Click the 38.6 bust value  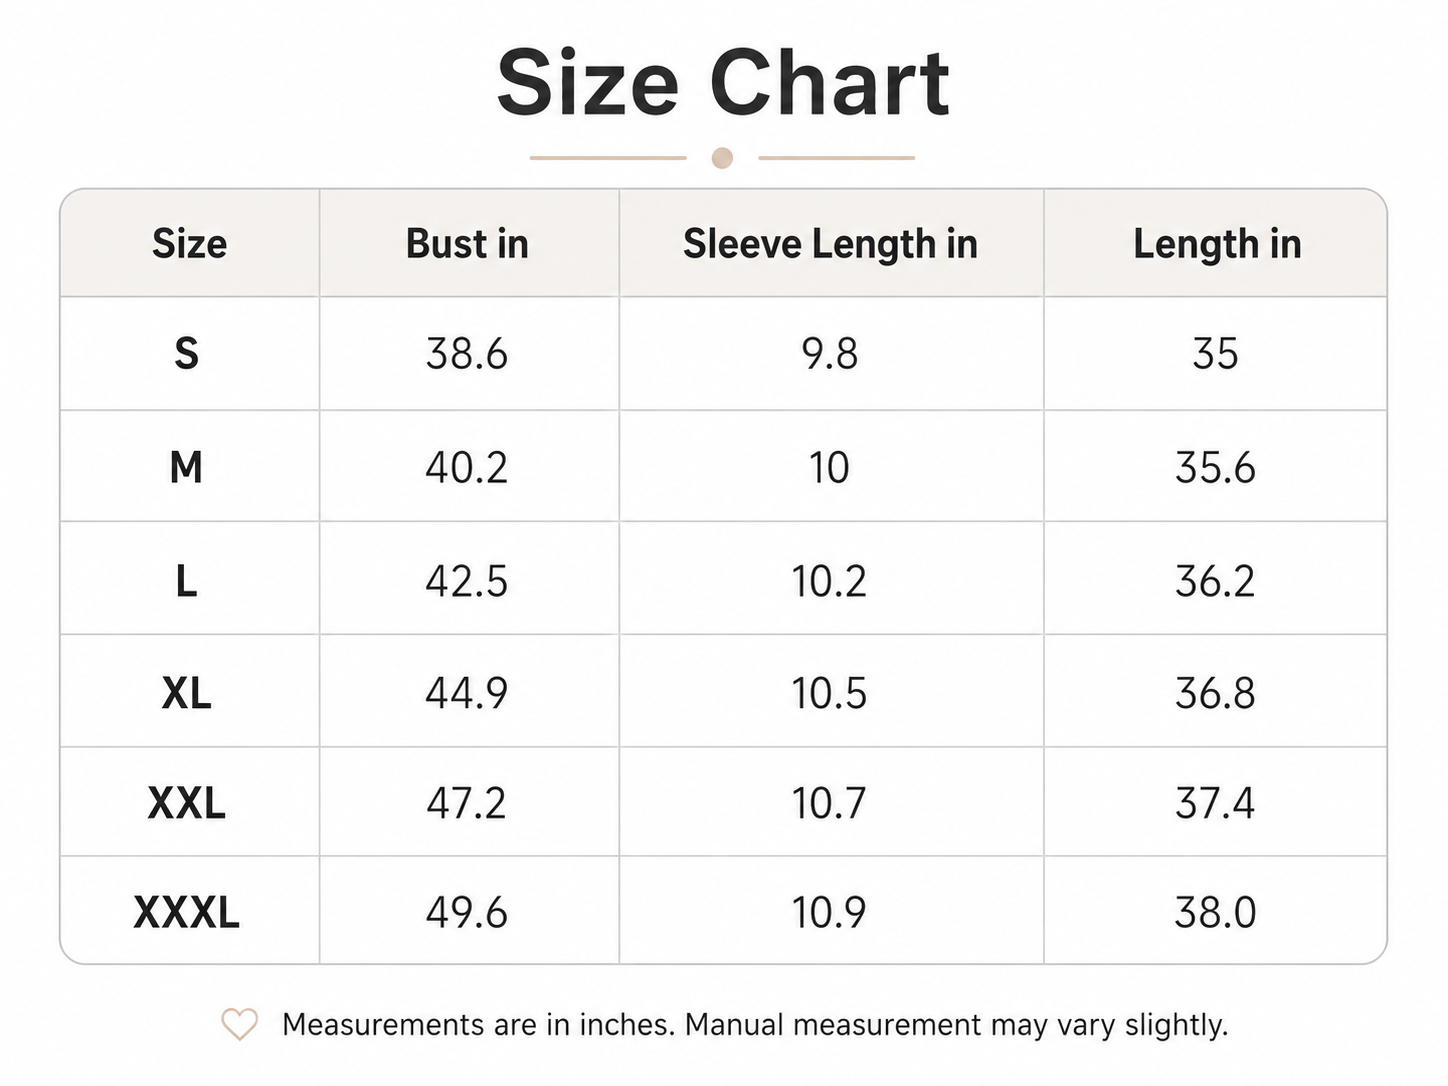click(467, 353)
